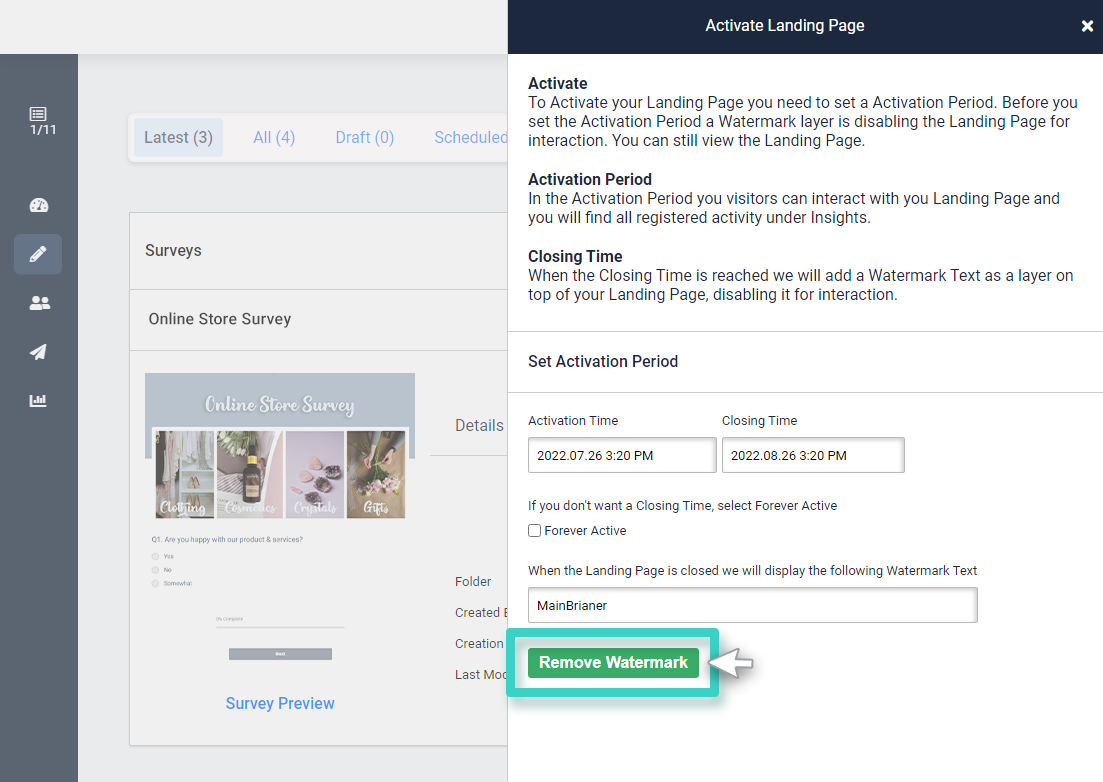Open the paper plane send icon
This screenshot has width=1103, height=782.
tap(38, 352)
